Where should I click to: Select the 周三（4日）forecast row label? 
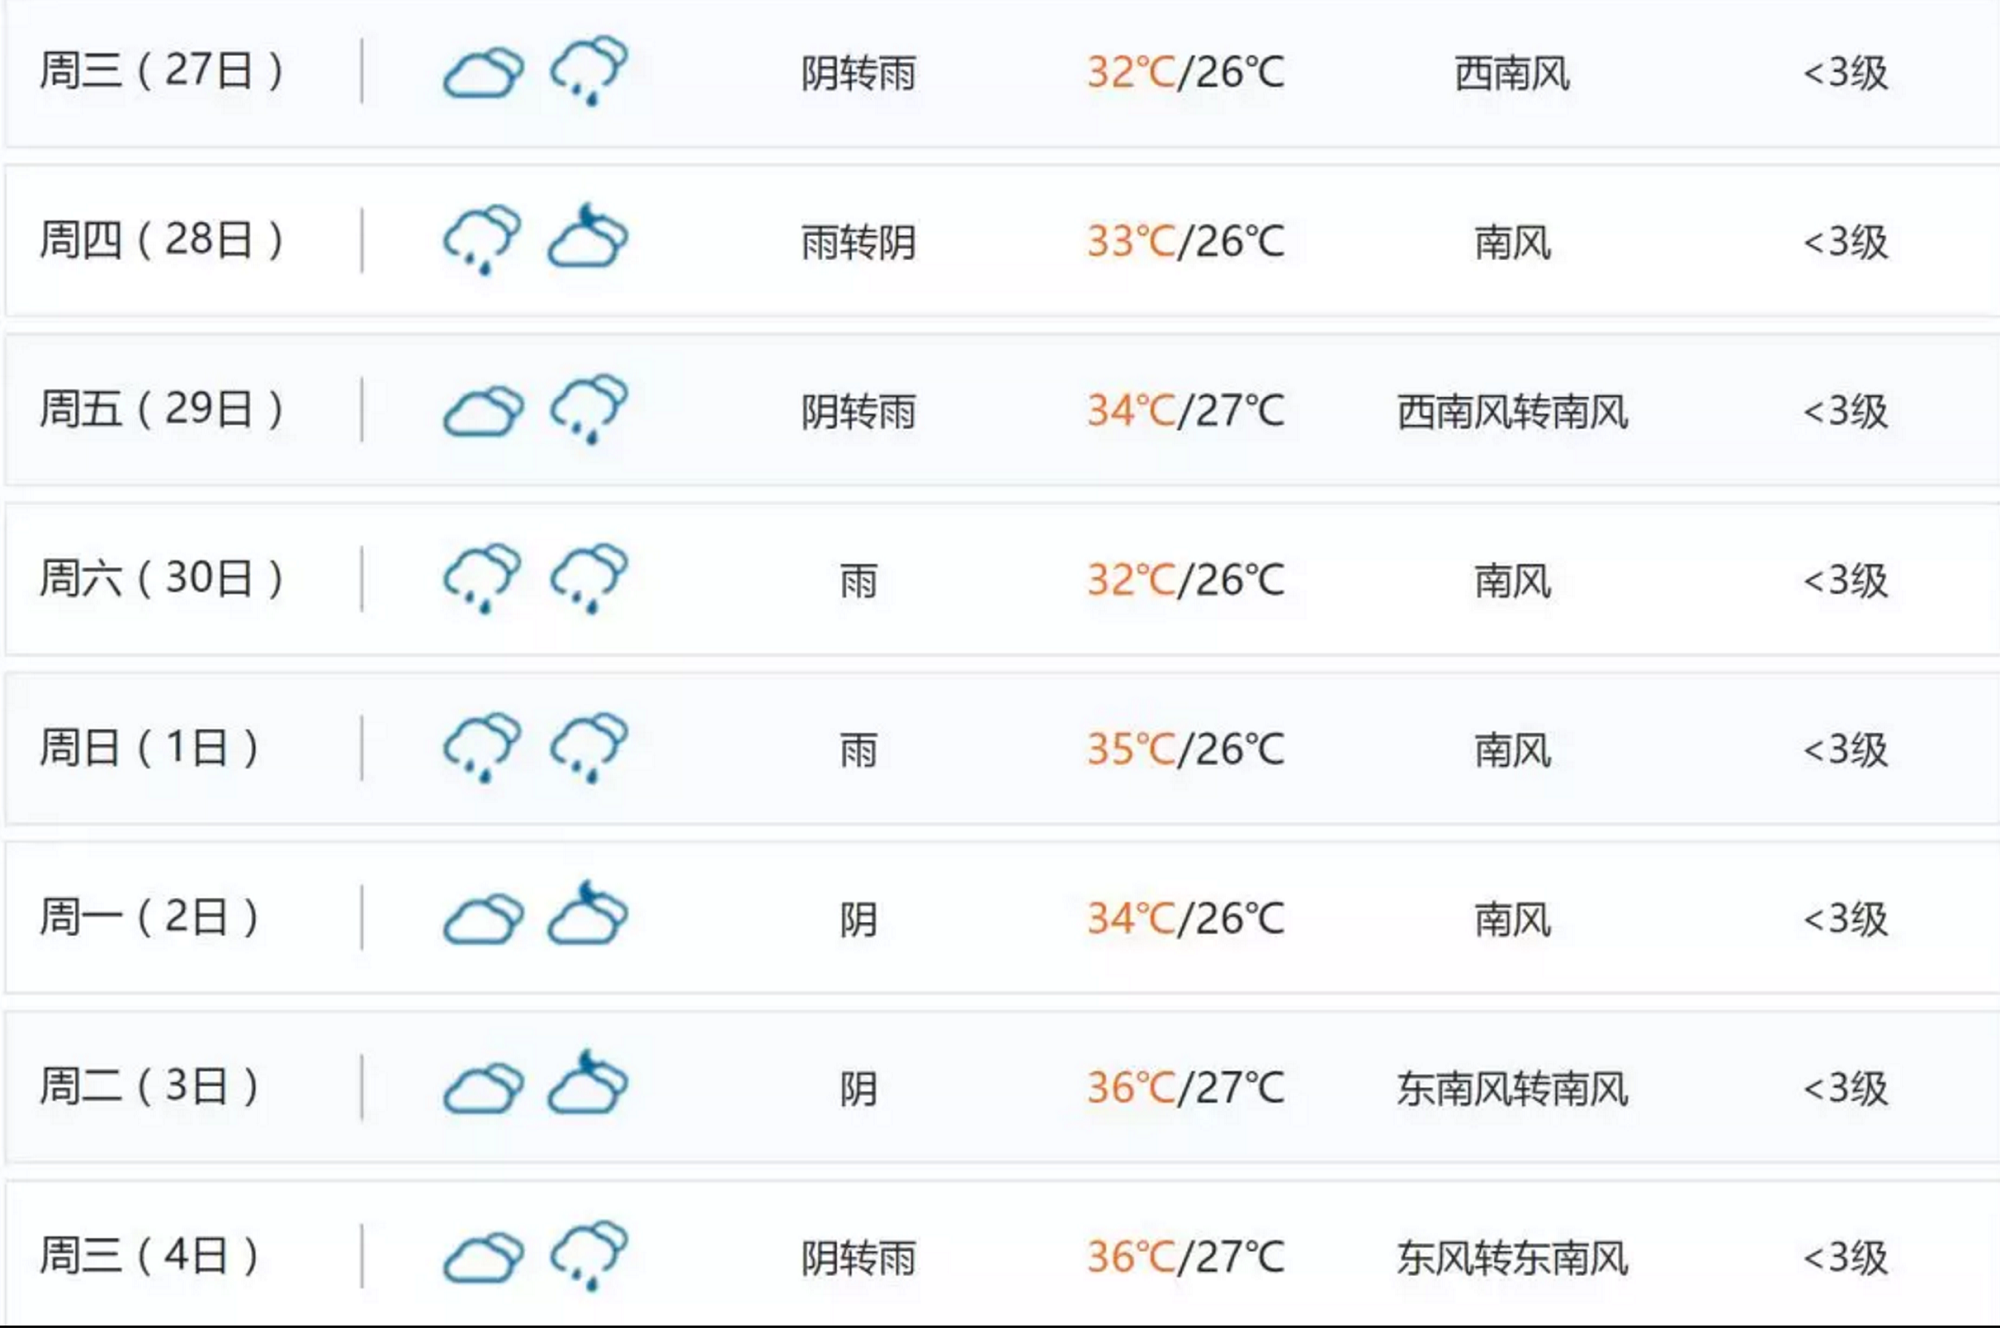150,1255
